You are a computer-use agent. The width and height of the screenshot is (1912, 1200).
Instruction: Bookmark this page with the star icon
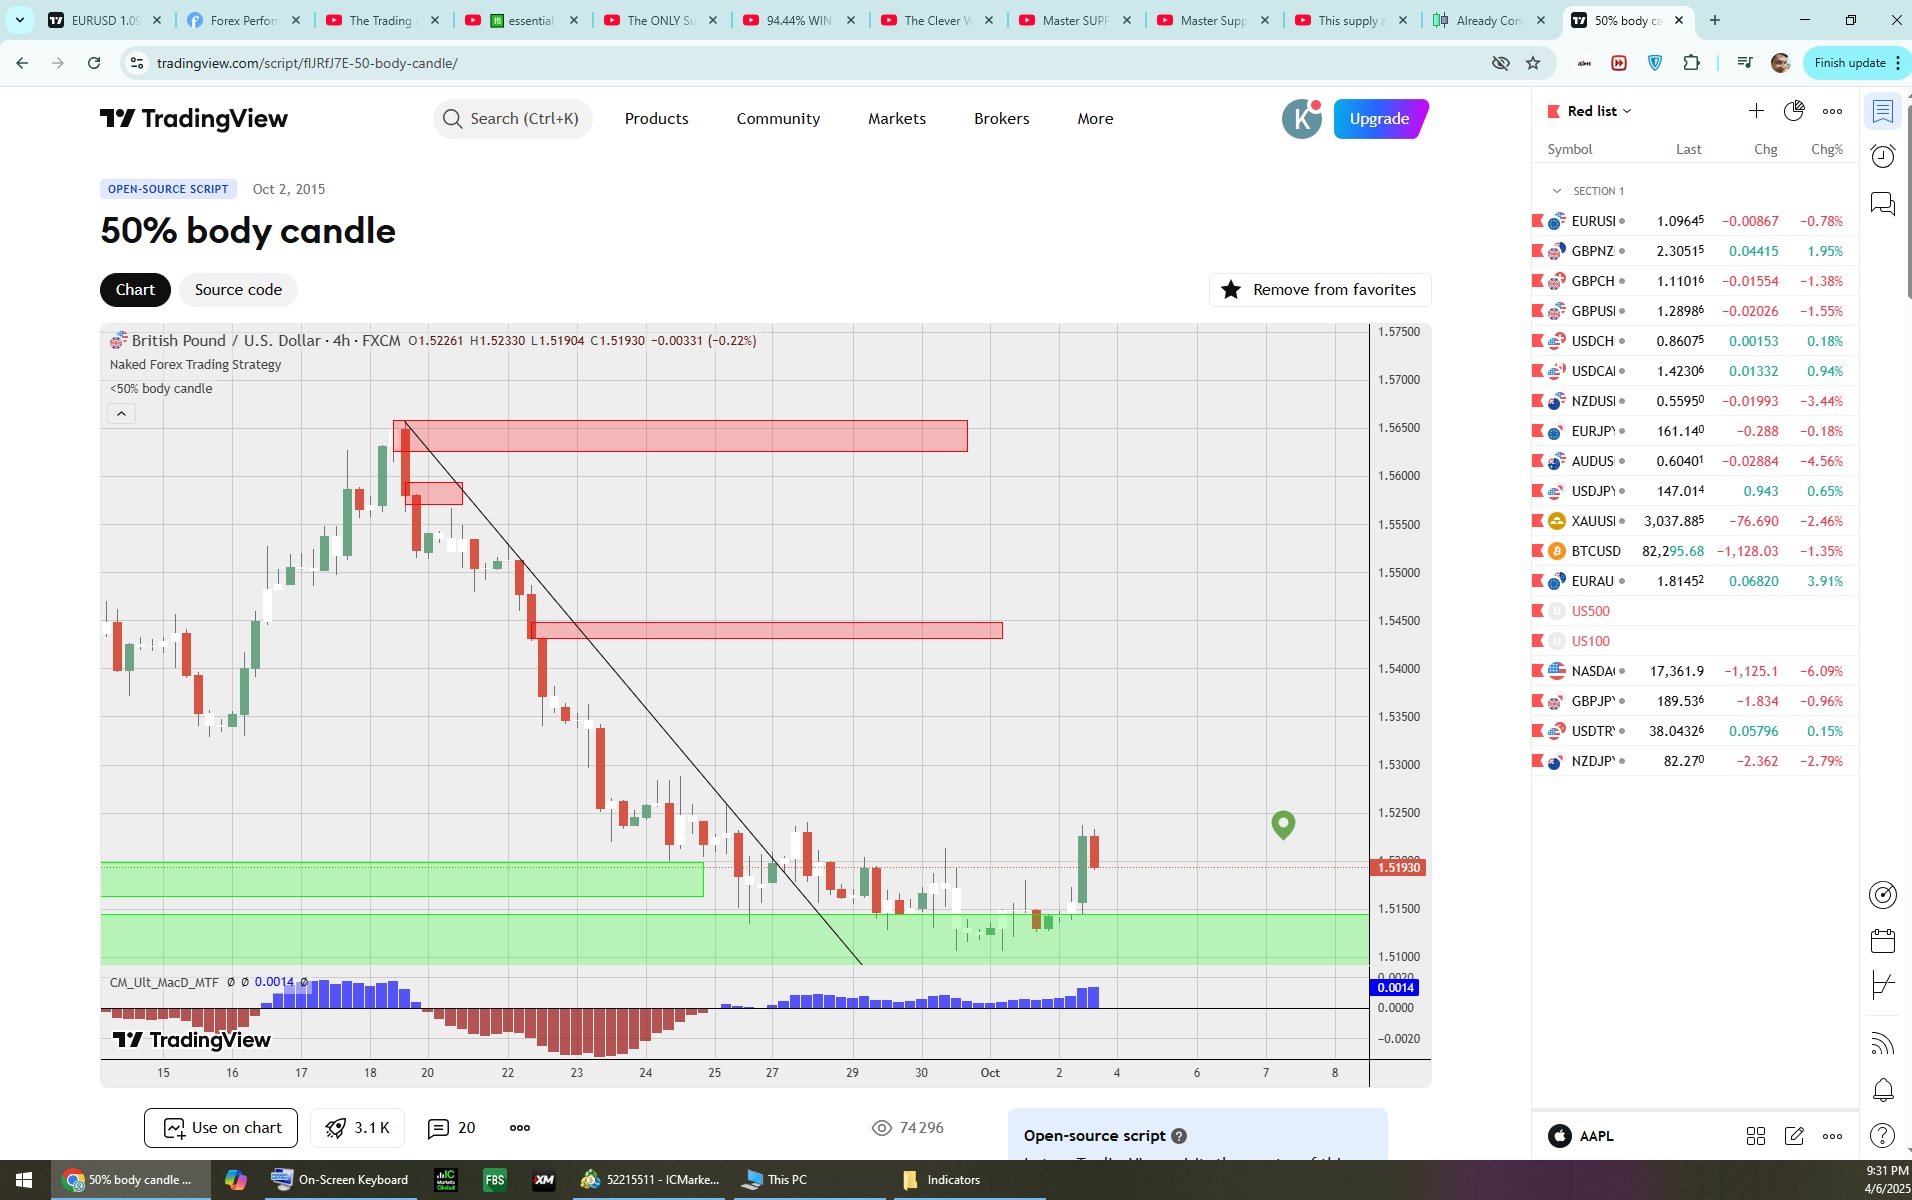coord(1533,63)
